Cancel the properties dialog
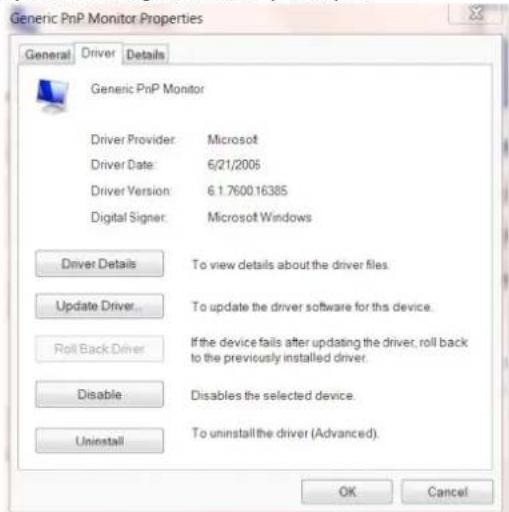 (447, 492)
